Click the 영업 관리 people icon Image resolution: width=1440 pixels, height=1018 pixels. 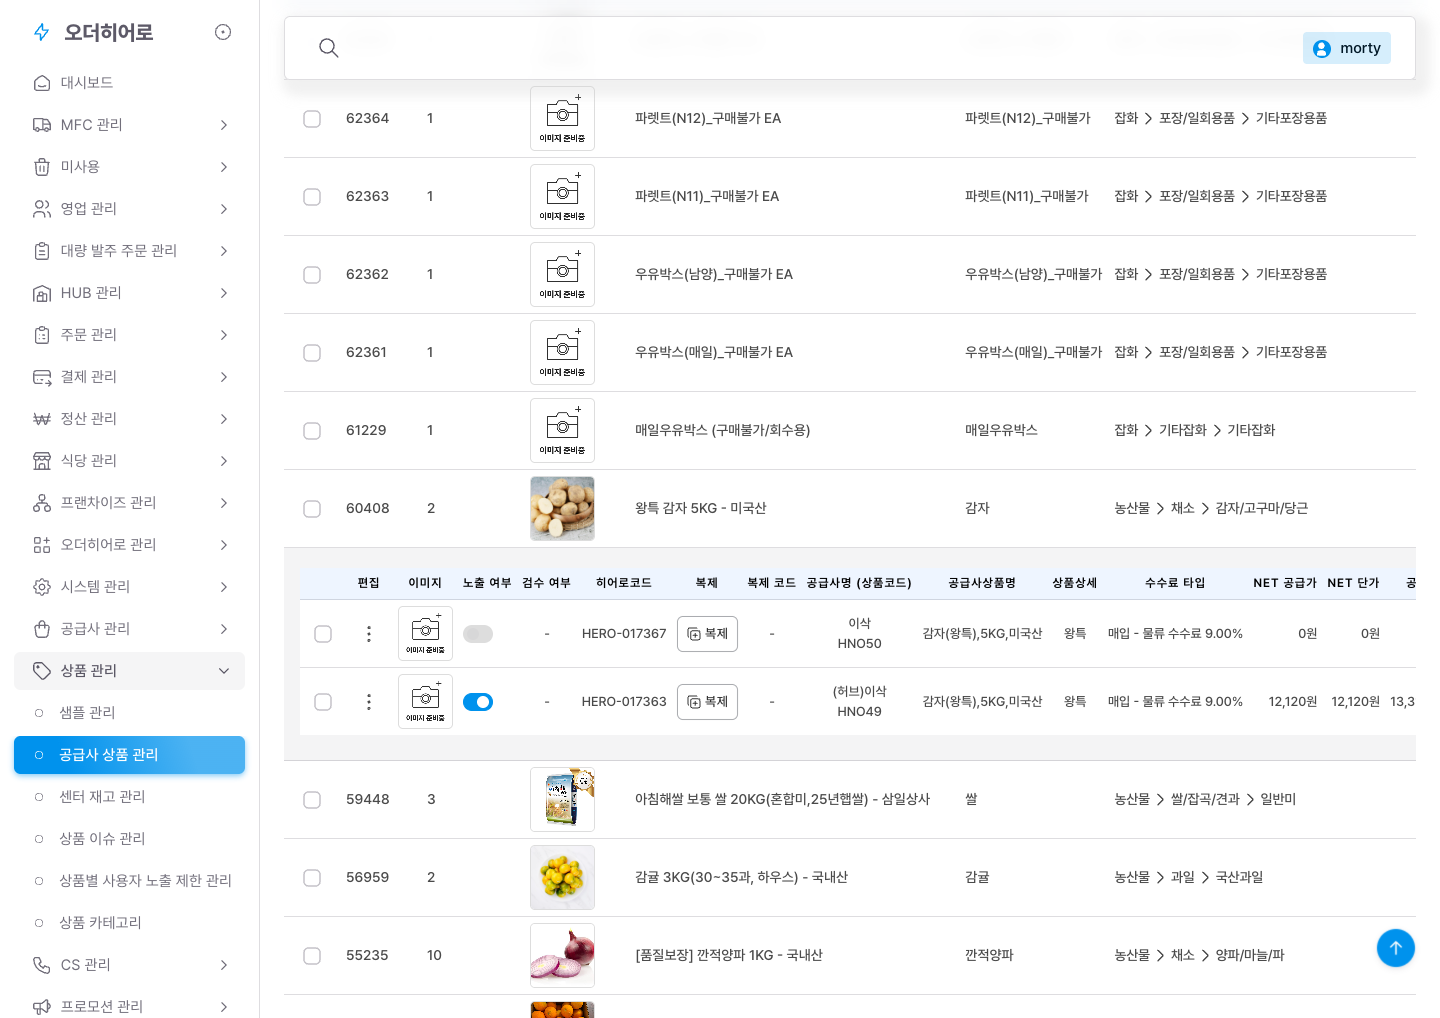(x=42, y=209)
